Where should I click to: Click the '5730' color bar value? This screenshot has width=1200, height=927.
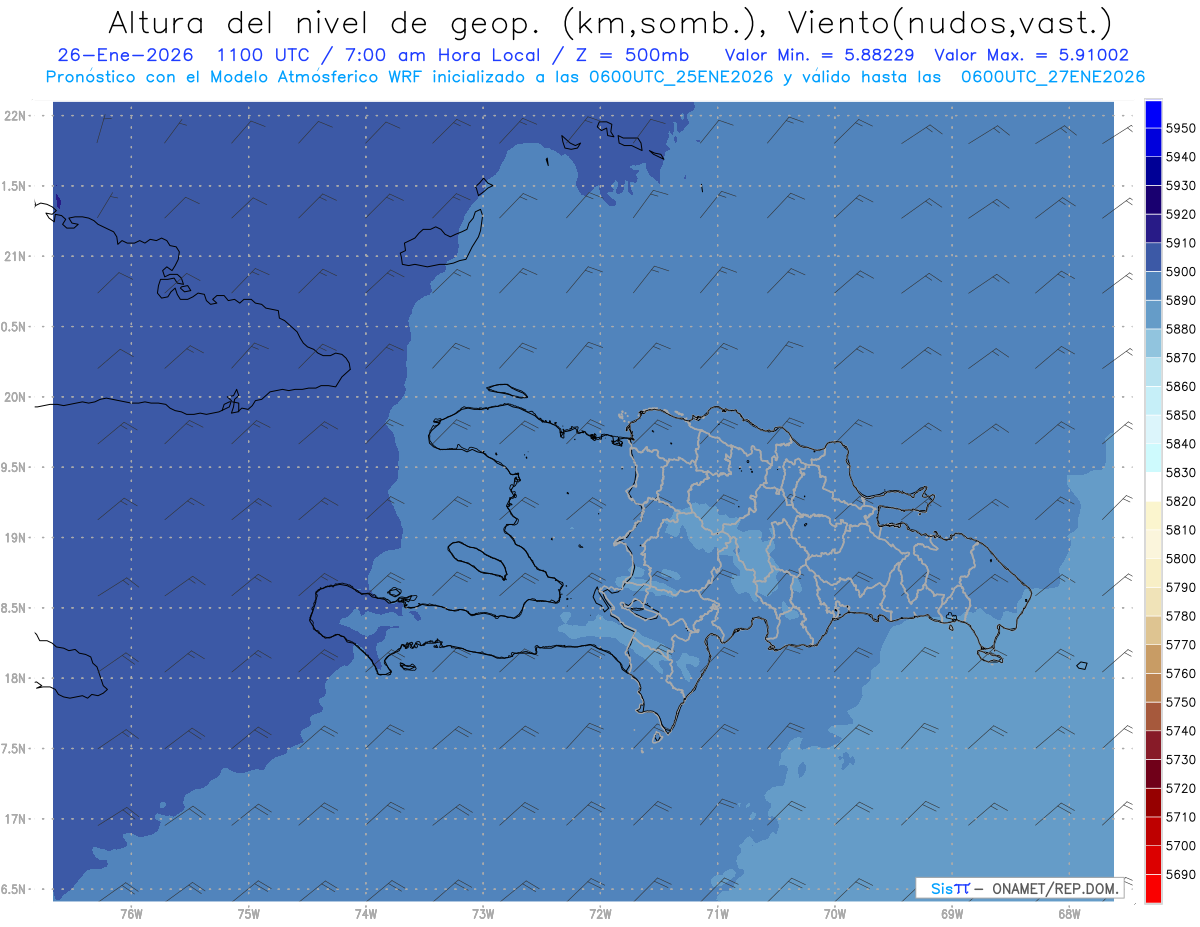1181,759
